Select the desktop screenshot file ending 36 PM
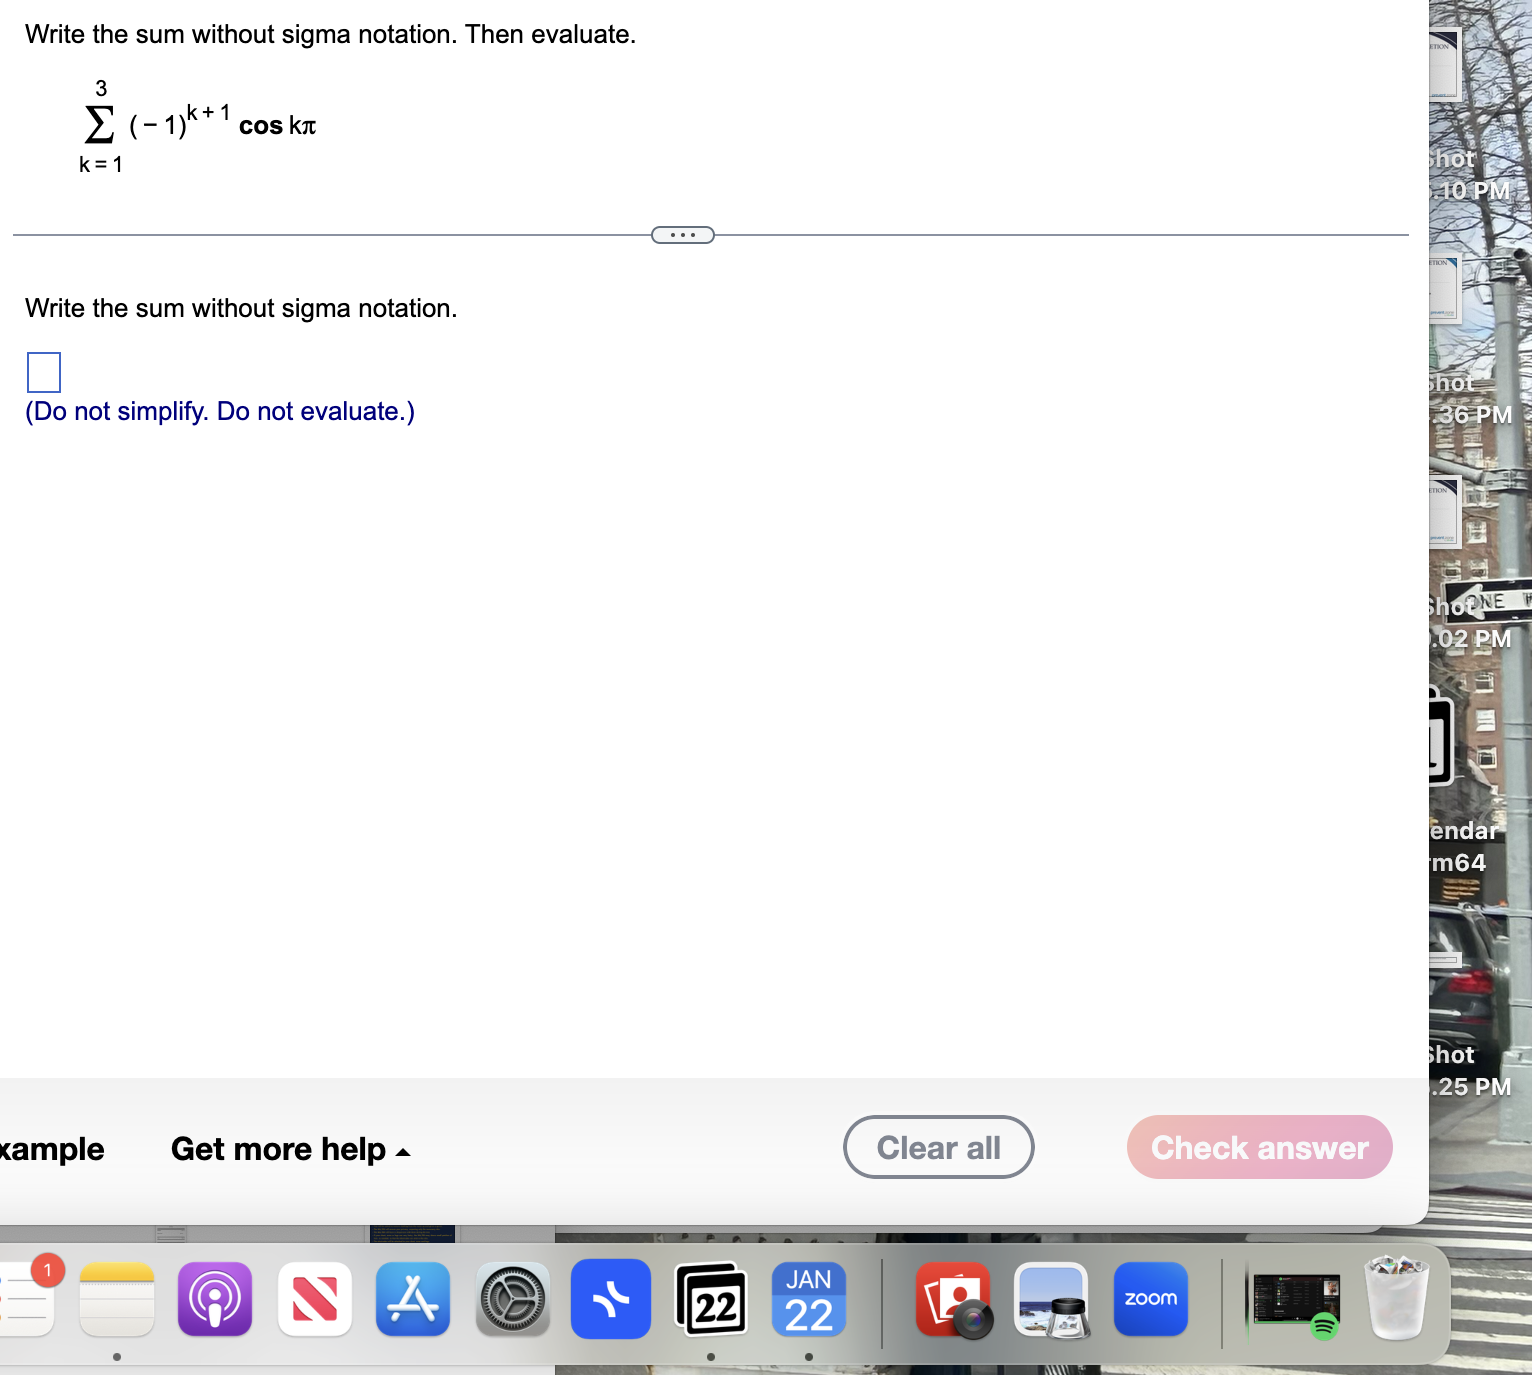This screenshot has height=1375, width=1532. point(1470,340)
